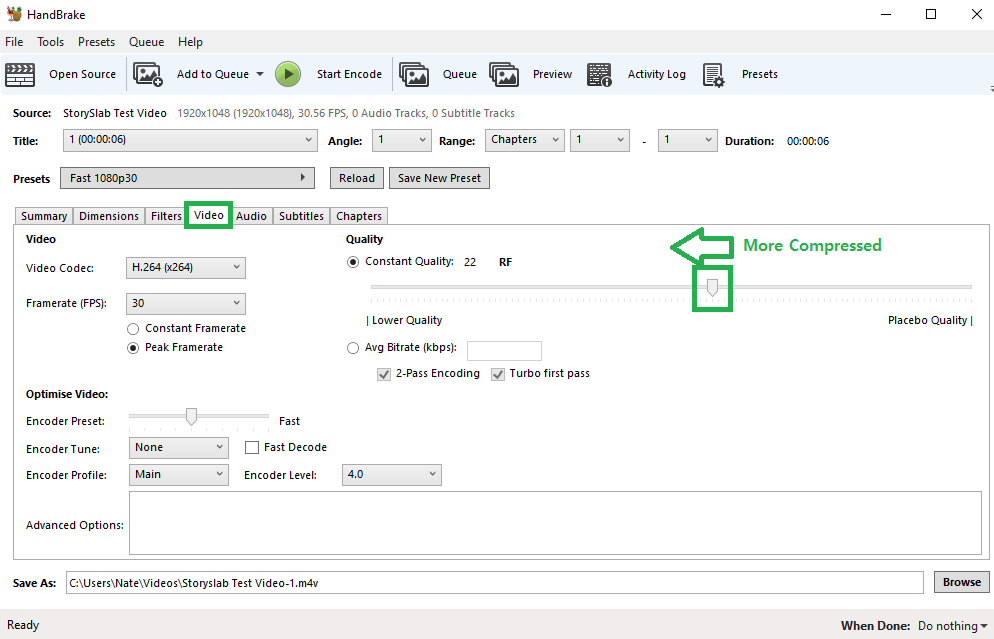994x639 pixels.
Task: Click in the Advanced Options text box
Action: click(555, 523)
